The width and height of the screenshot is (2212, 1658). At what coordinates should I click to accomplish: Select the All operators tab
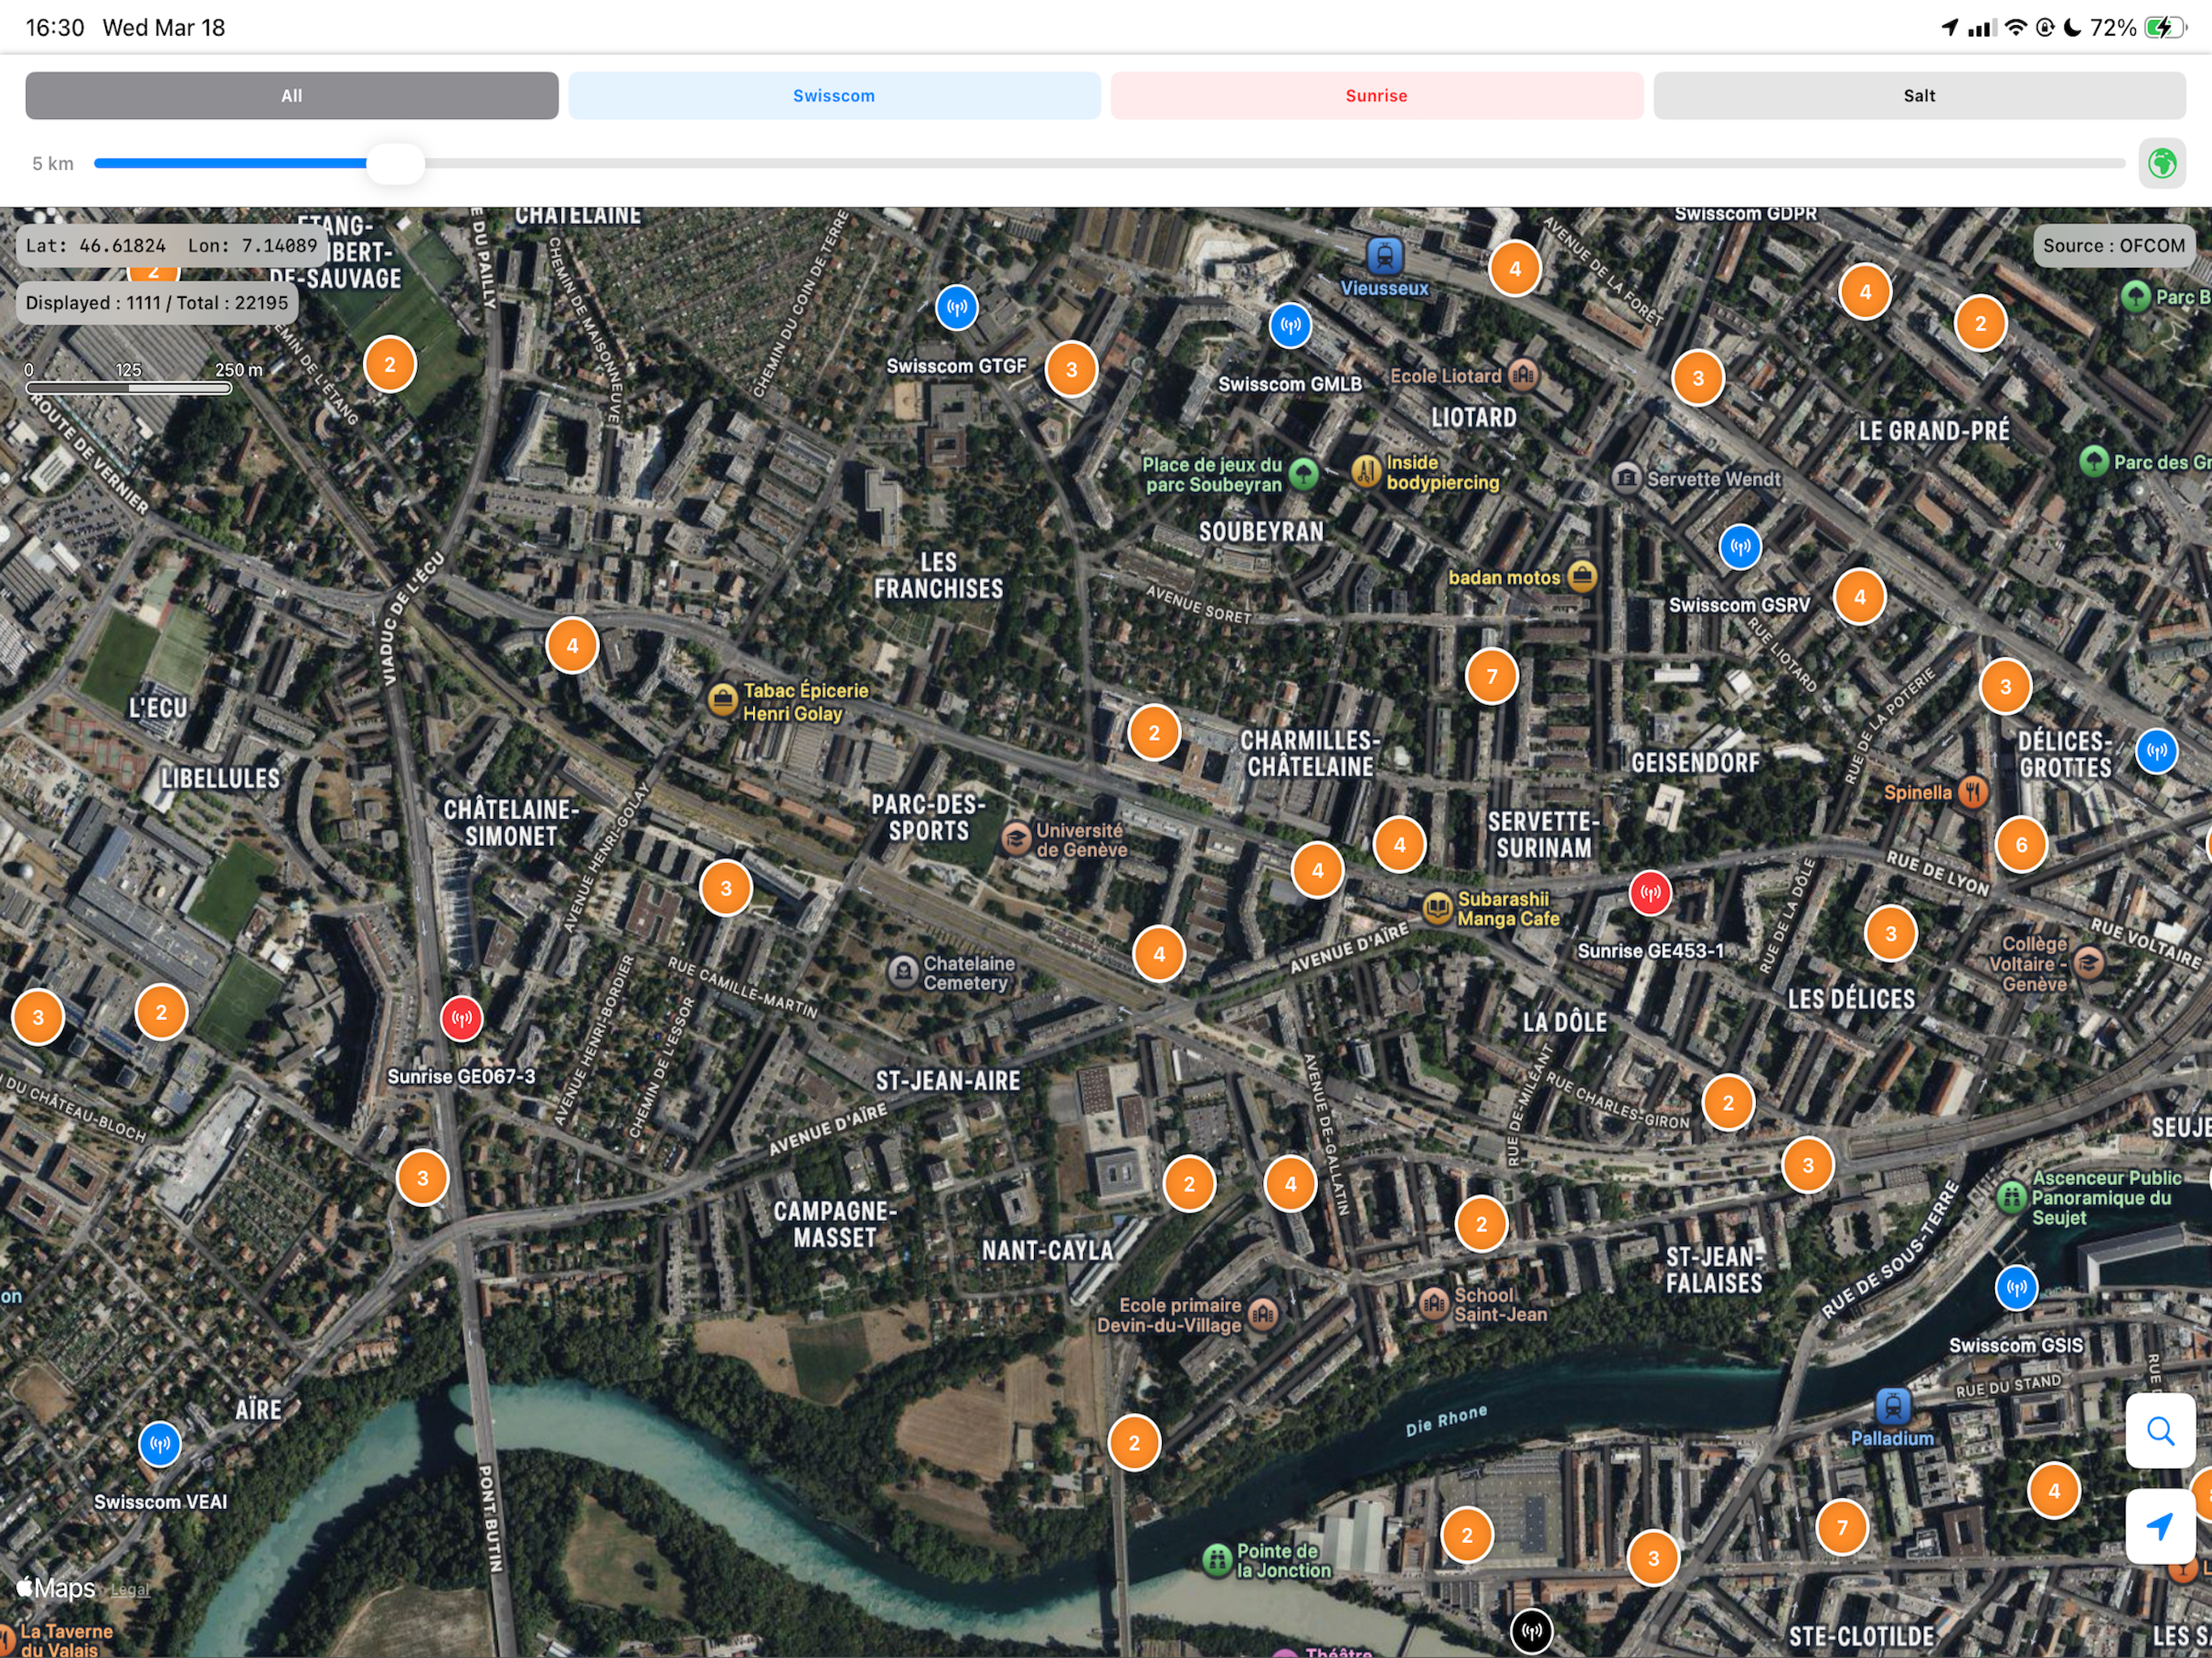(291, 96)
